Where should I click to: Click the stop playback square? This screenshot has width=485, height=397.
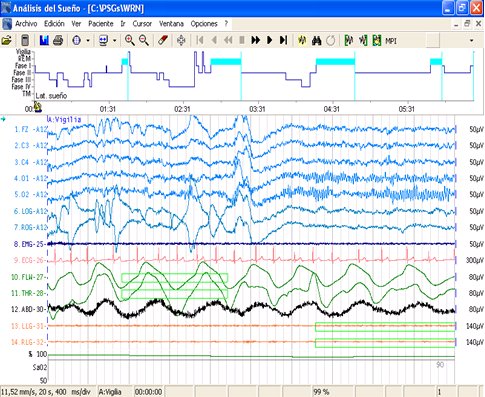tap(242, 41)
